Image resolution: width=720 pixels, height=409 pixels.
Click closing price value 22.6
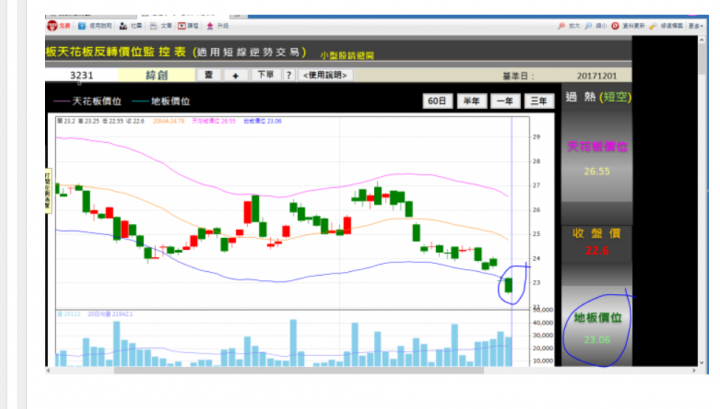597,251
